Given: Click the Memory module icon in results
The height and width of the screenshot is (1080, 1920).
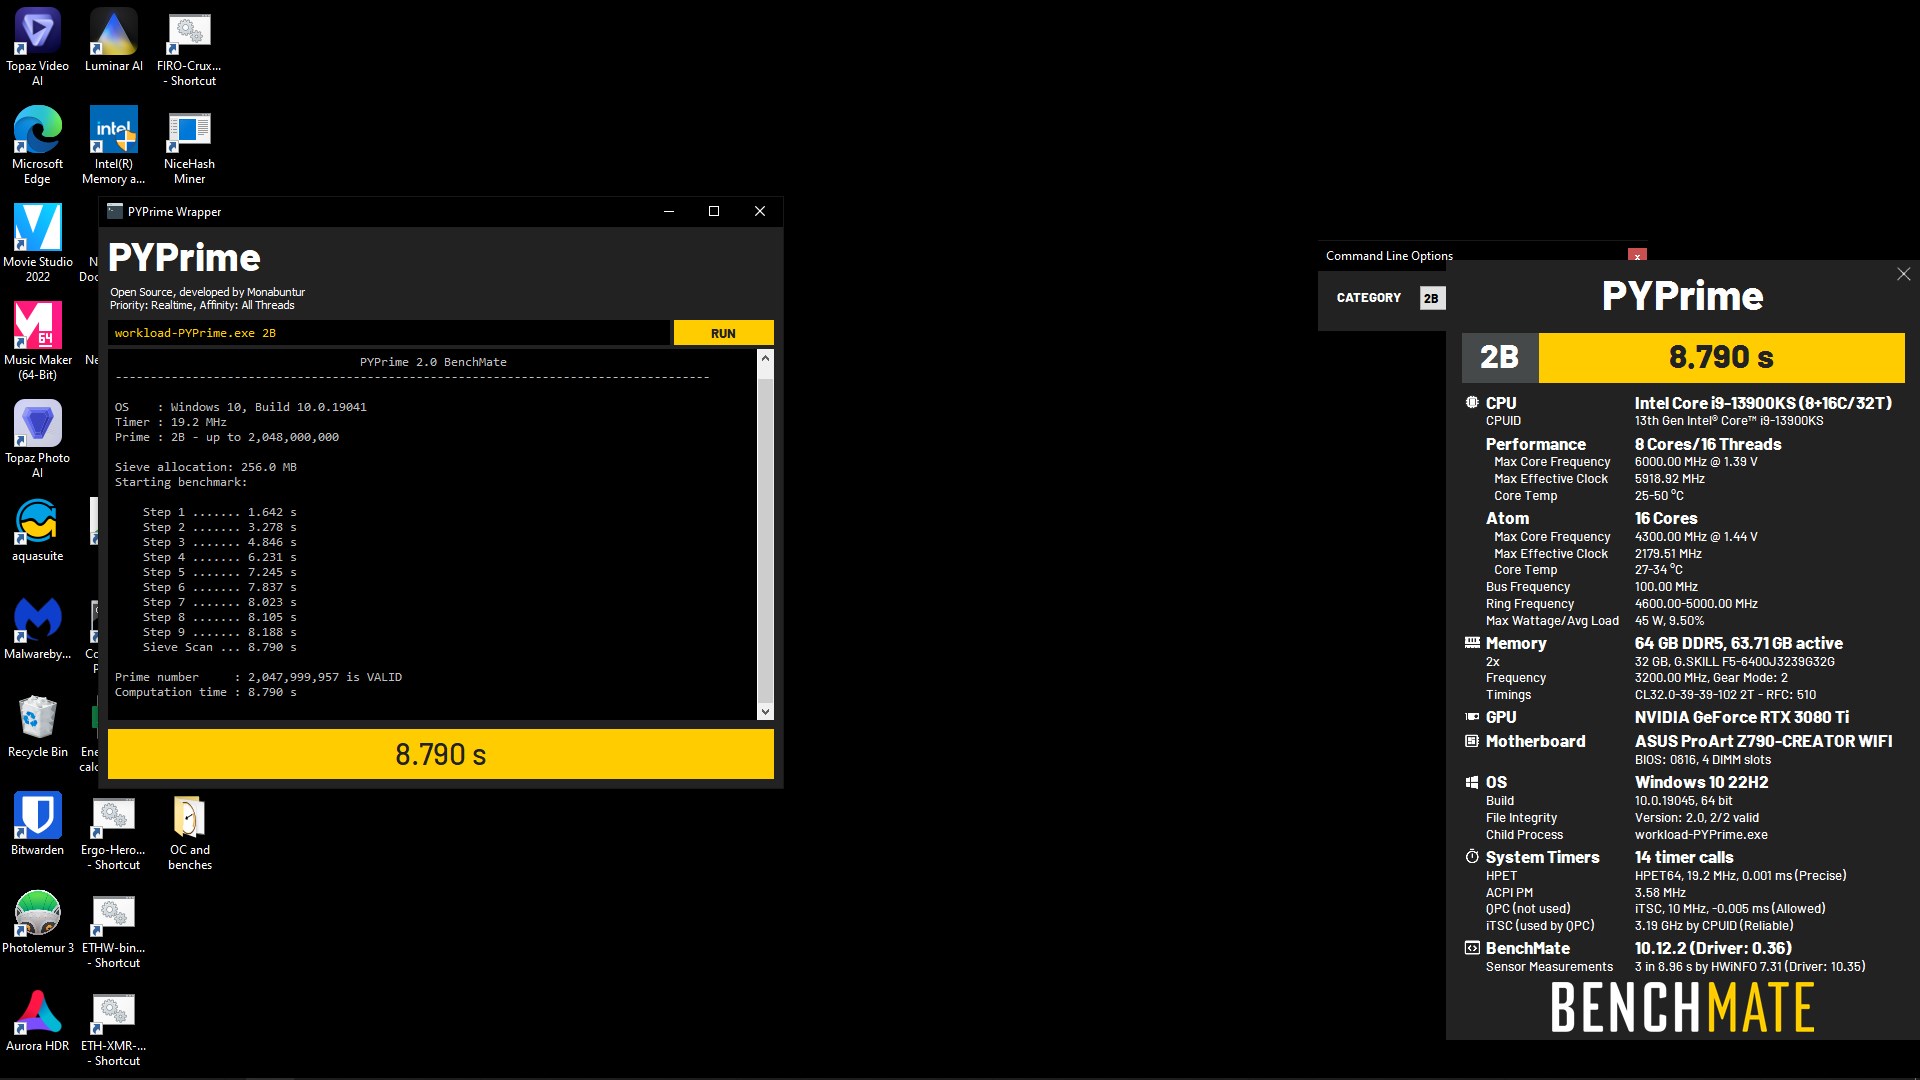Looking at the screenshot, I should pos(1472,642).
